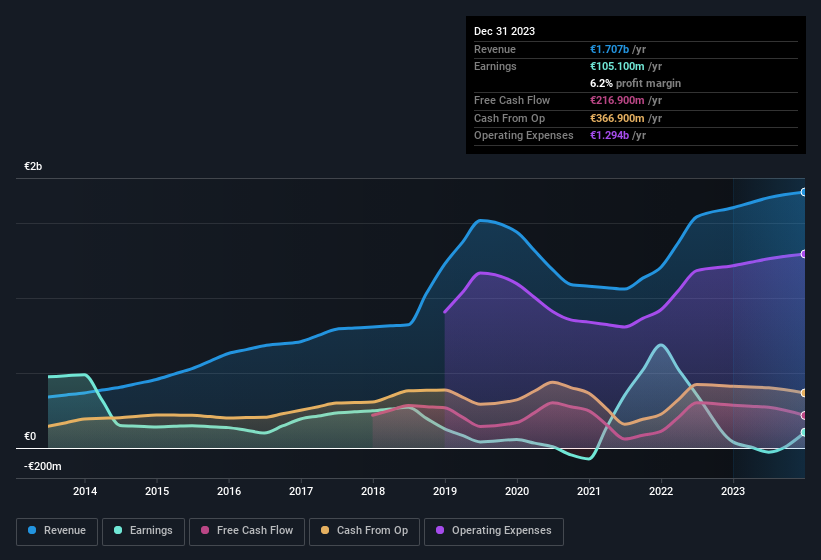This screenshot has height=560, width=821.
Task: Toggle the Revenue series in the legend
Action: tap(57, 530)
